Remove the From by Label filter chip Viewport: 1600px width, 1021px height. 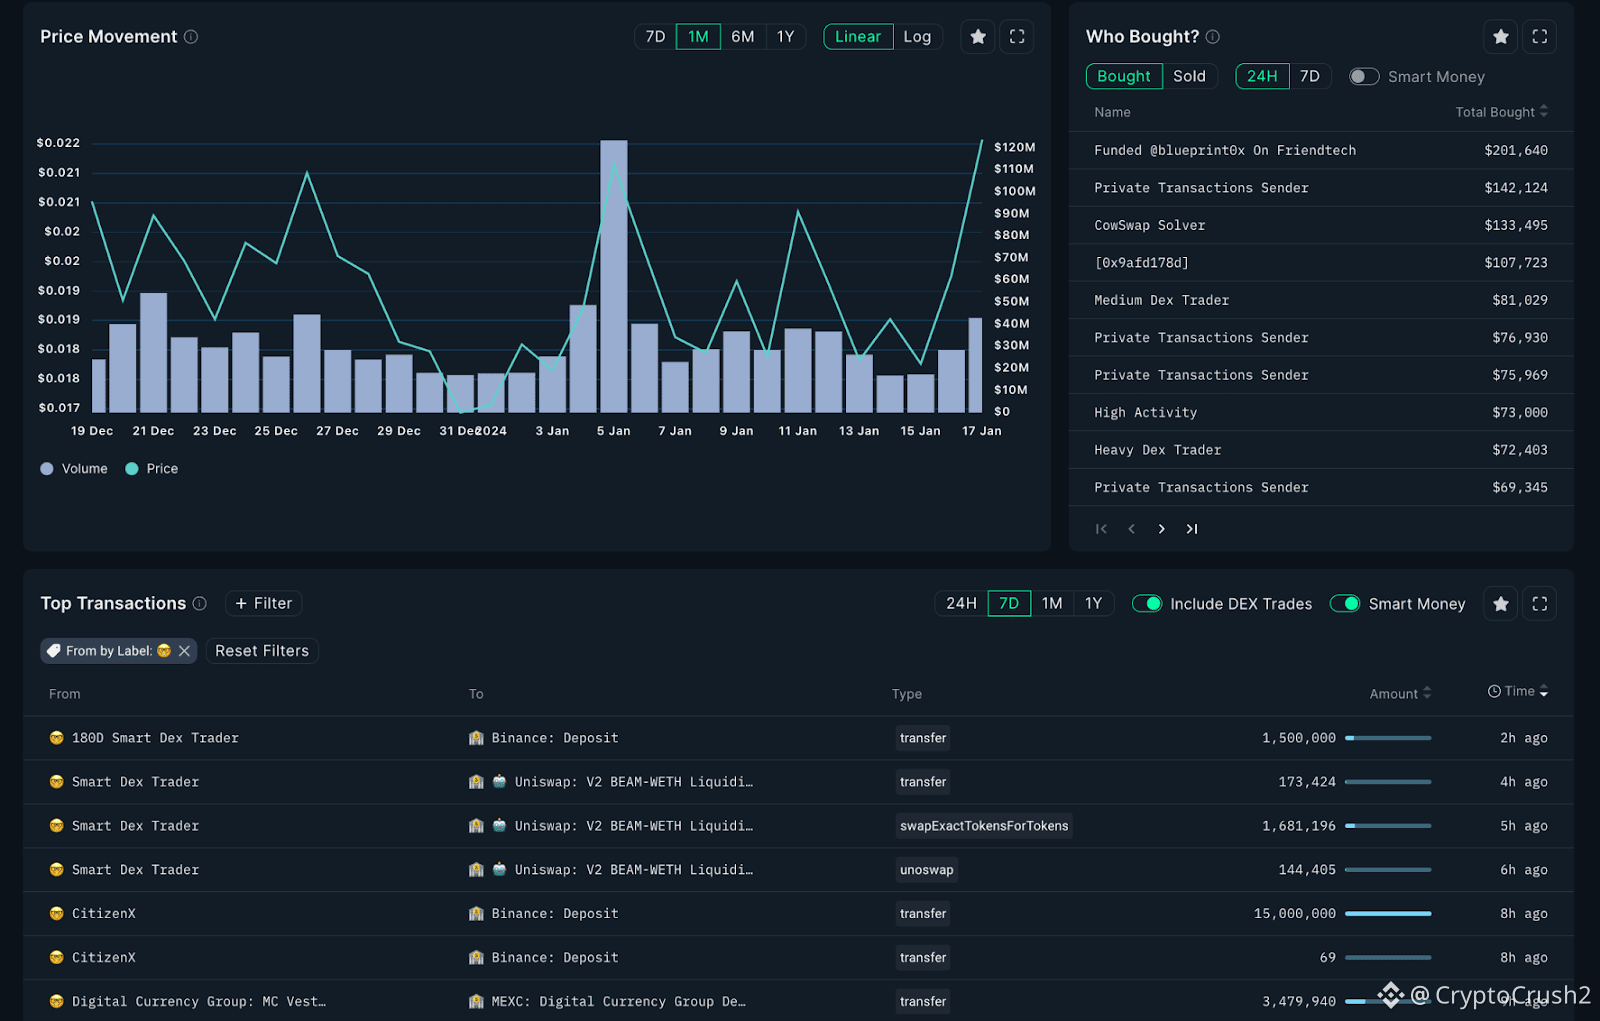pos(184,651)
